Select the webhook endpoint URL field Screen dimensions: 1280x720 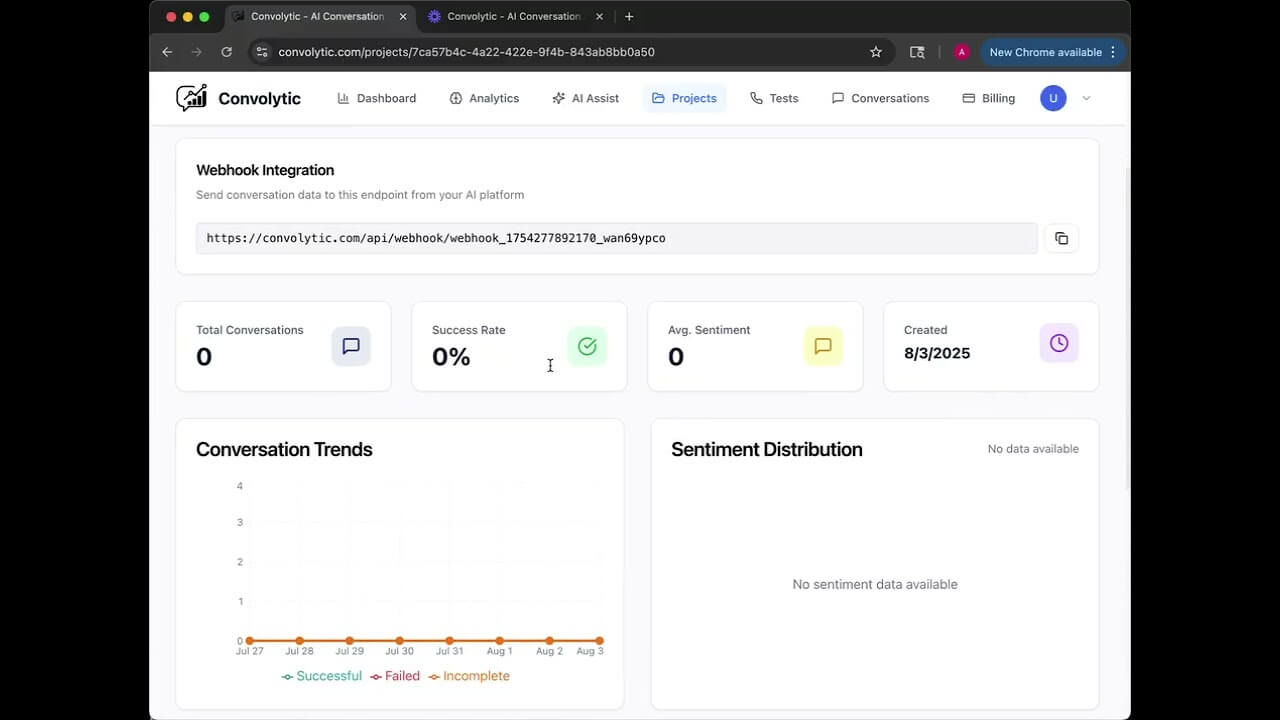616,238
